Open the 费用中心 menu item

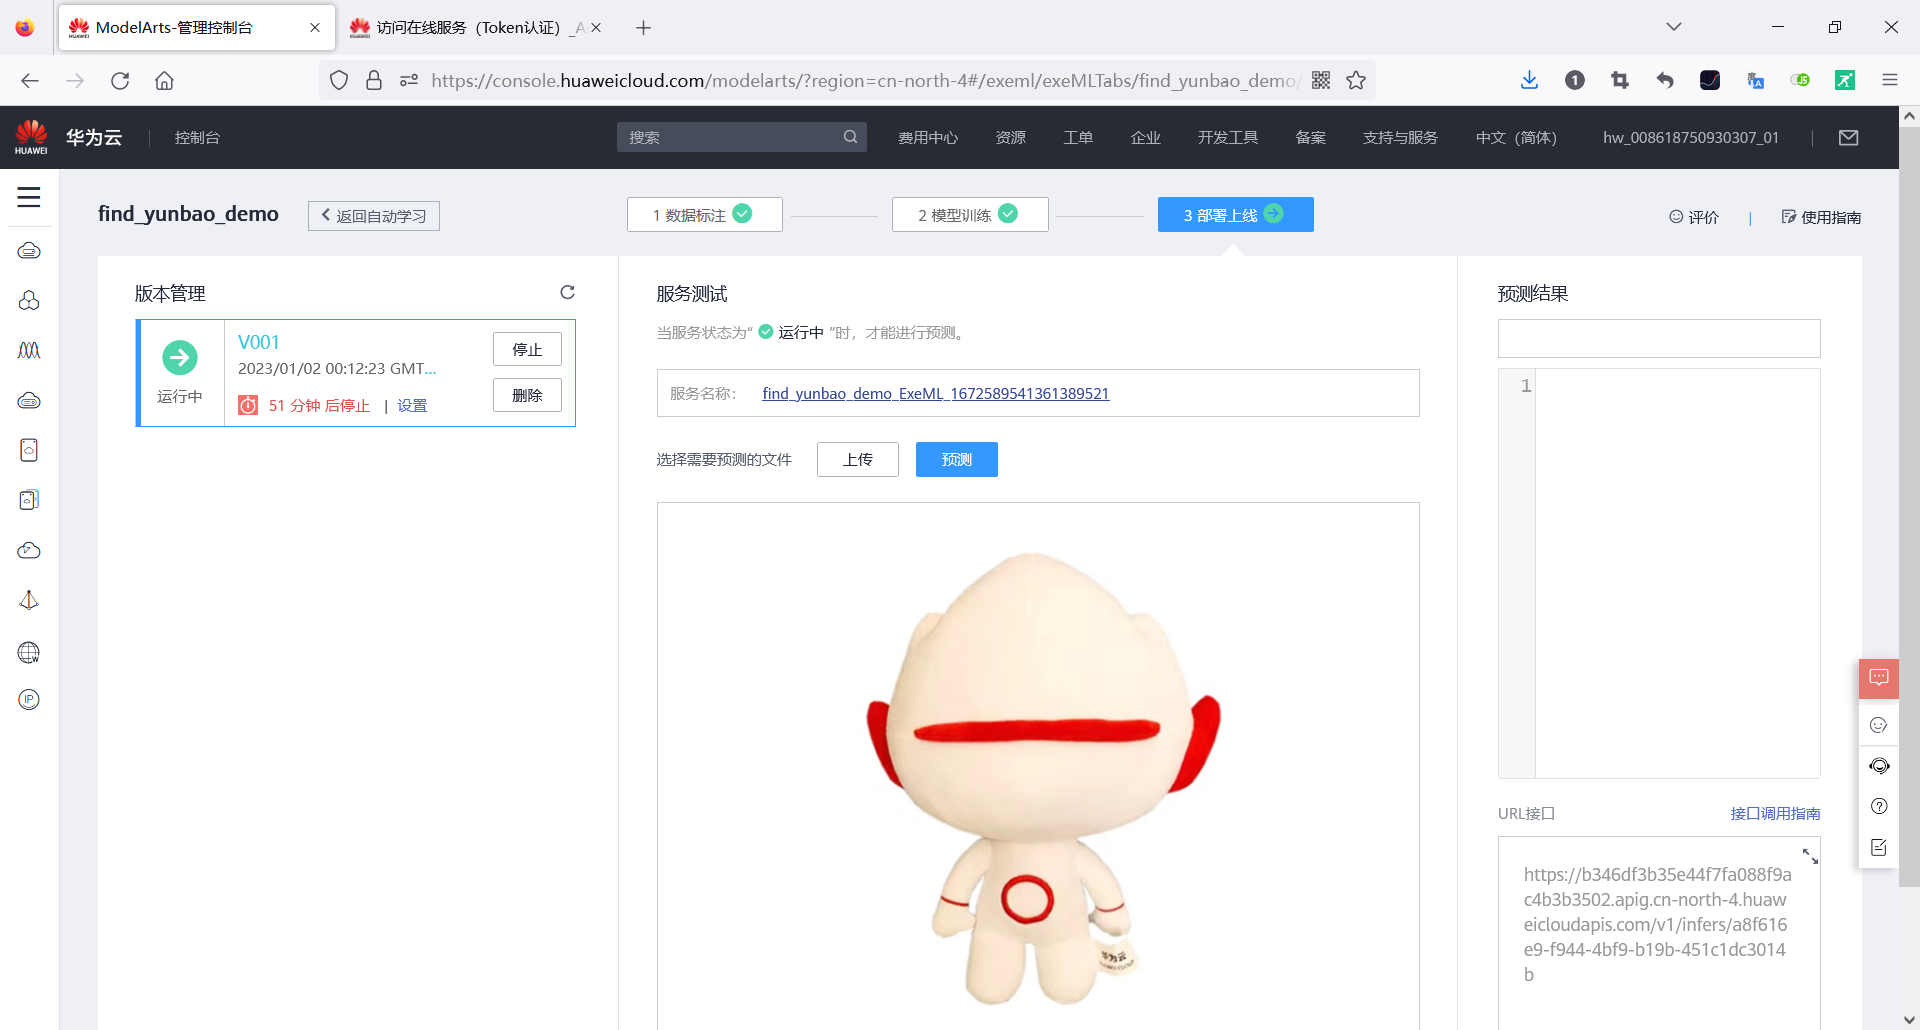coord(927,137)
